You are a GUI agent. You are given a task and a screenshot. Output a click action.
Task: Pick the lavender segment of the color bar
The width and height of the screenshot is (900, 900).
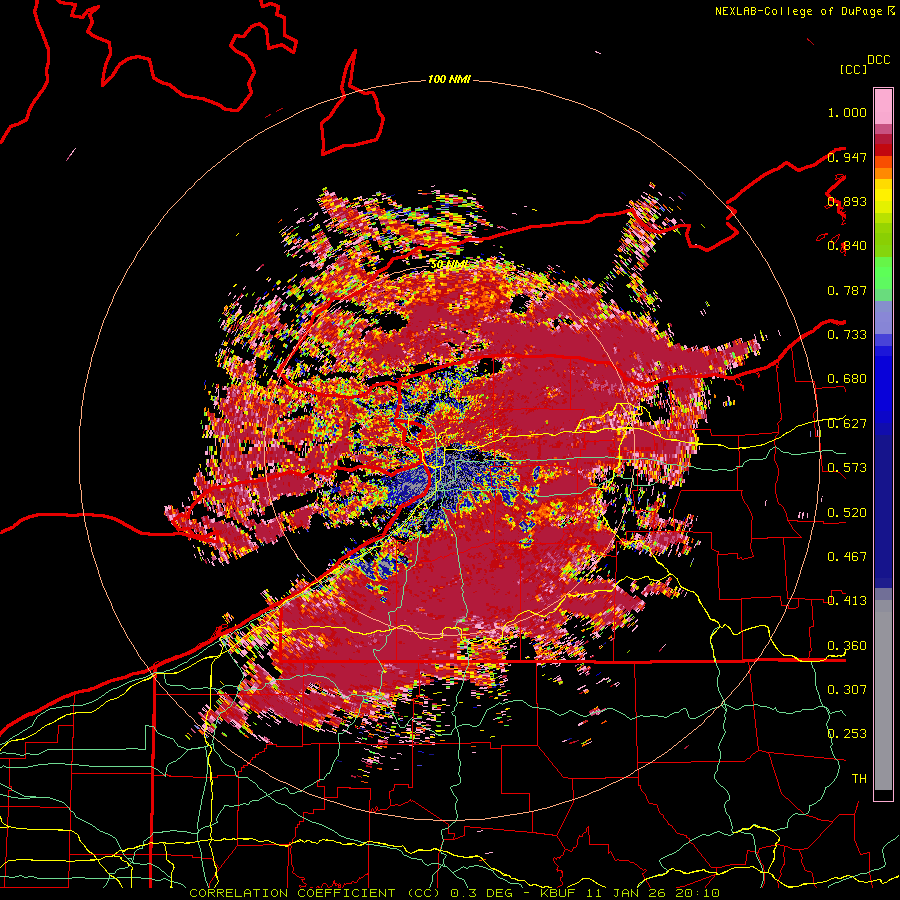click(x=883, y=317)
